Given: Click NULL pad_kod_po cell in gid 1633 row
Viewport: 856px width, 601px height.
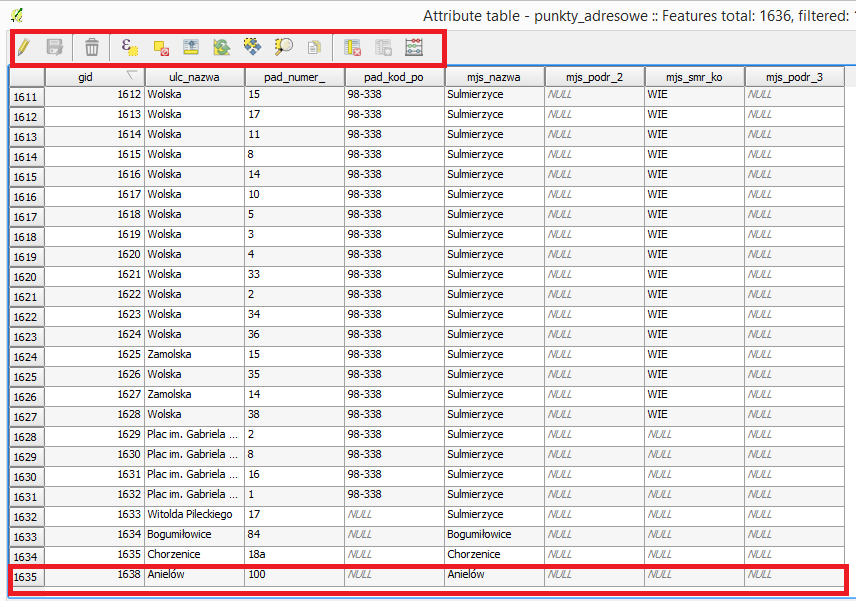Looking at the screenshot, I should (395, 514).
